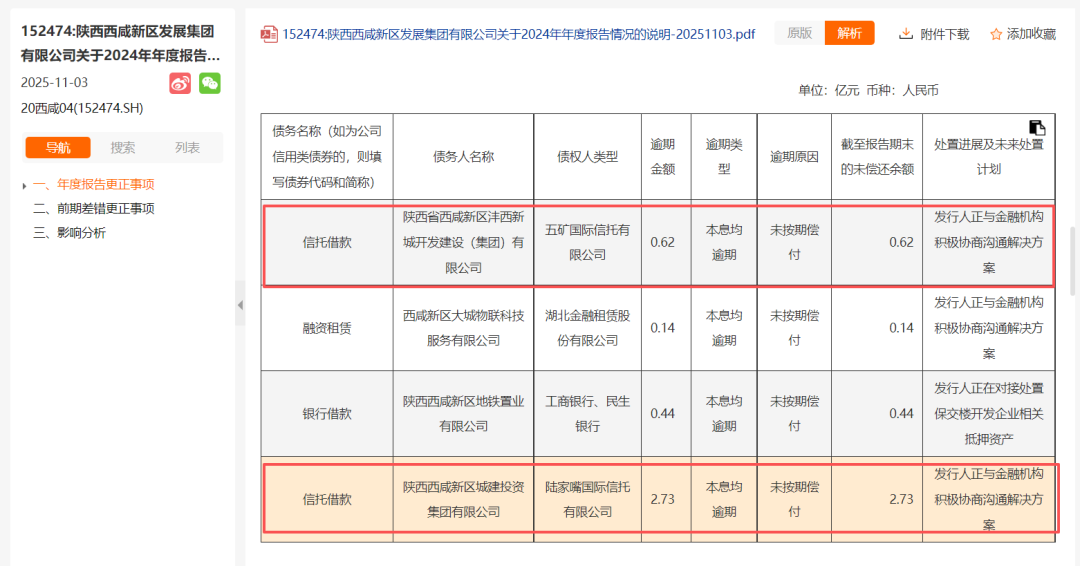
Task: Switch to the 搜索 tab
Action: click(123, 147)
